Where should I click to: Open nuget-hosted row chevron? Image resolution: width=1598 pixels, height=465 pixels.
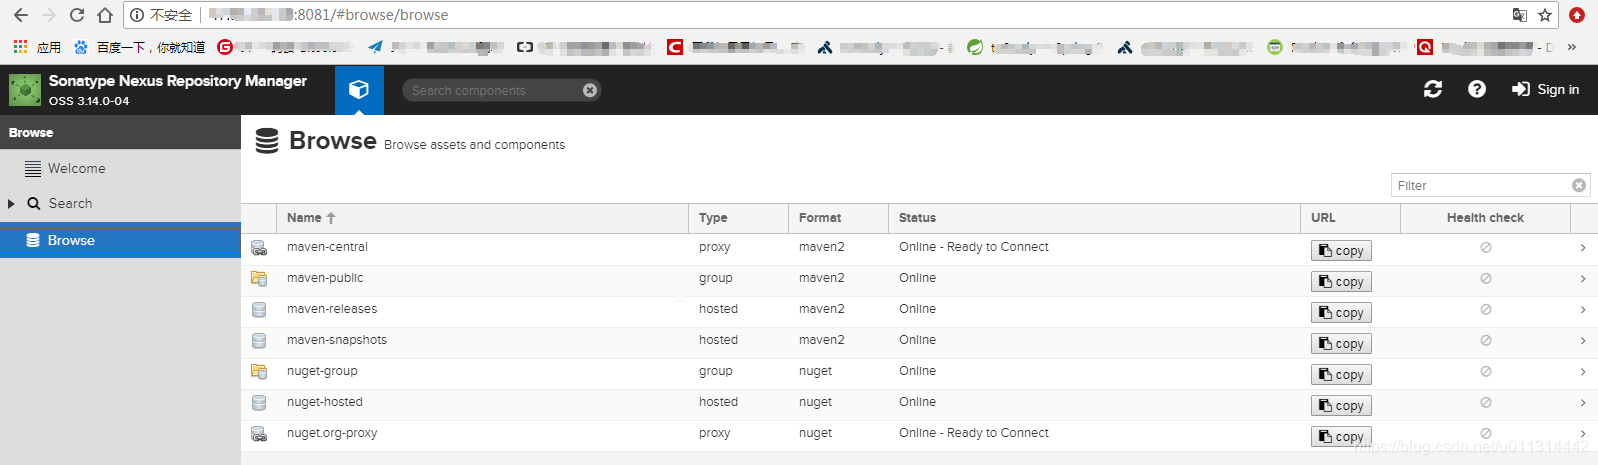tap(1583, 403)
